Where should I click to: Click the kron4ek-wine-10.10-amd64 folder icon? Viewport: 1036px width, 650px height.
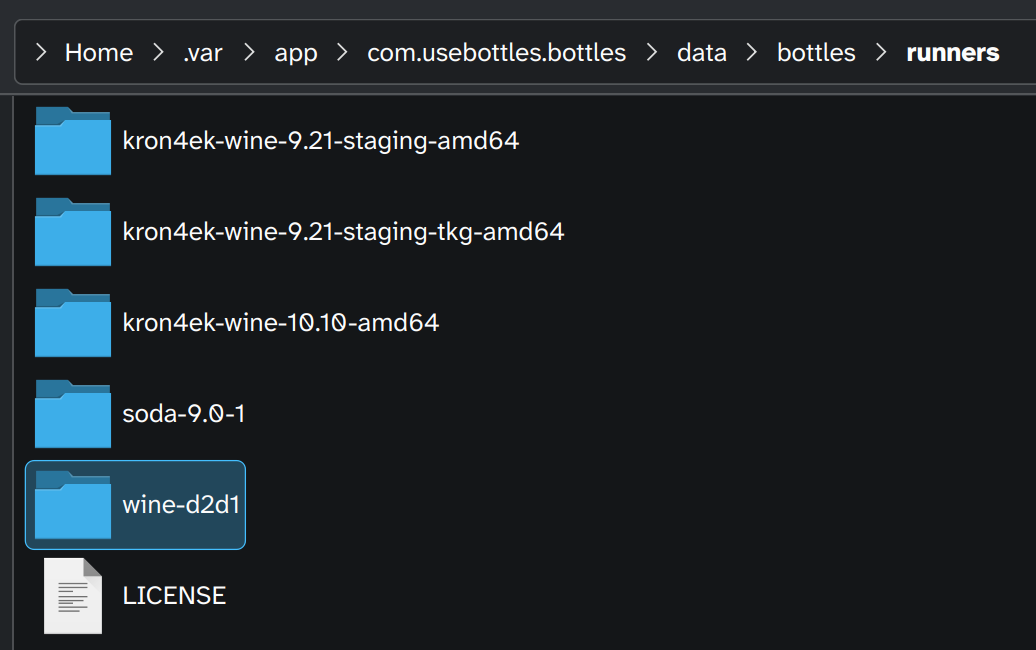click(x=72, y=323)
